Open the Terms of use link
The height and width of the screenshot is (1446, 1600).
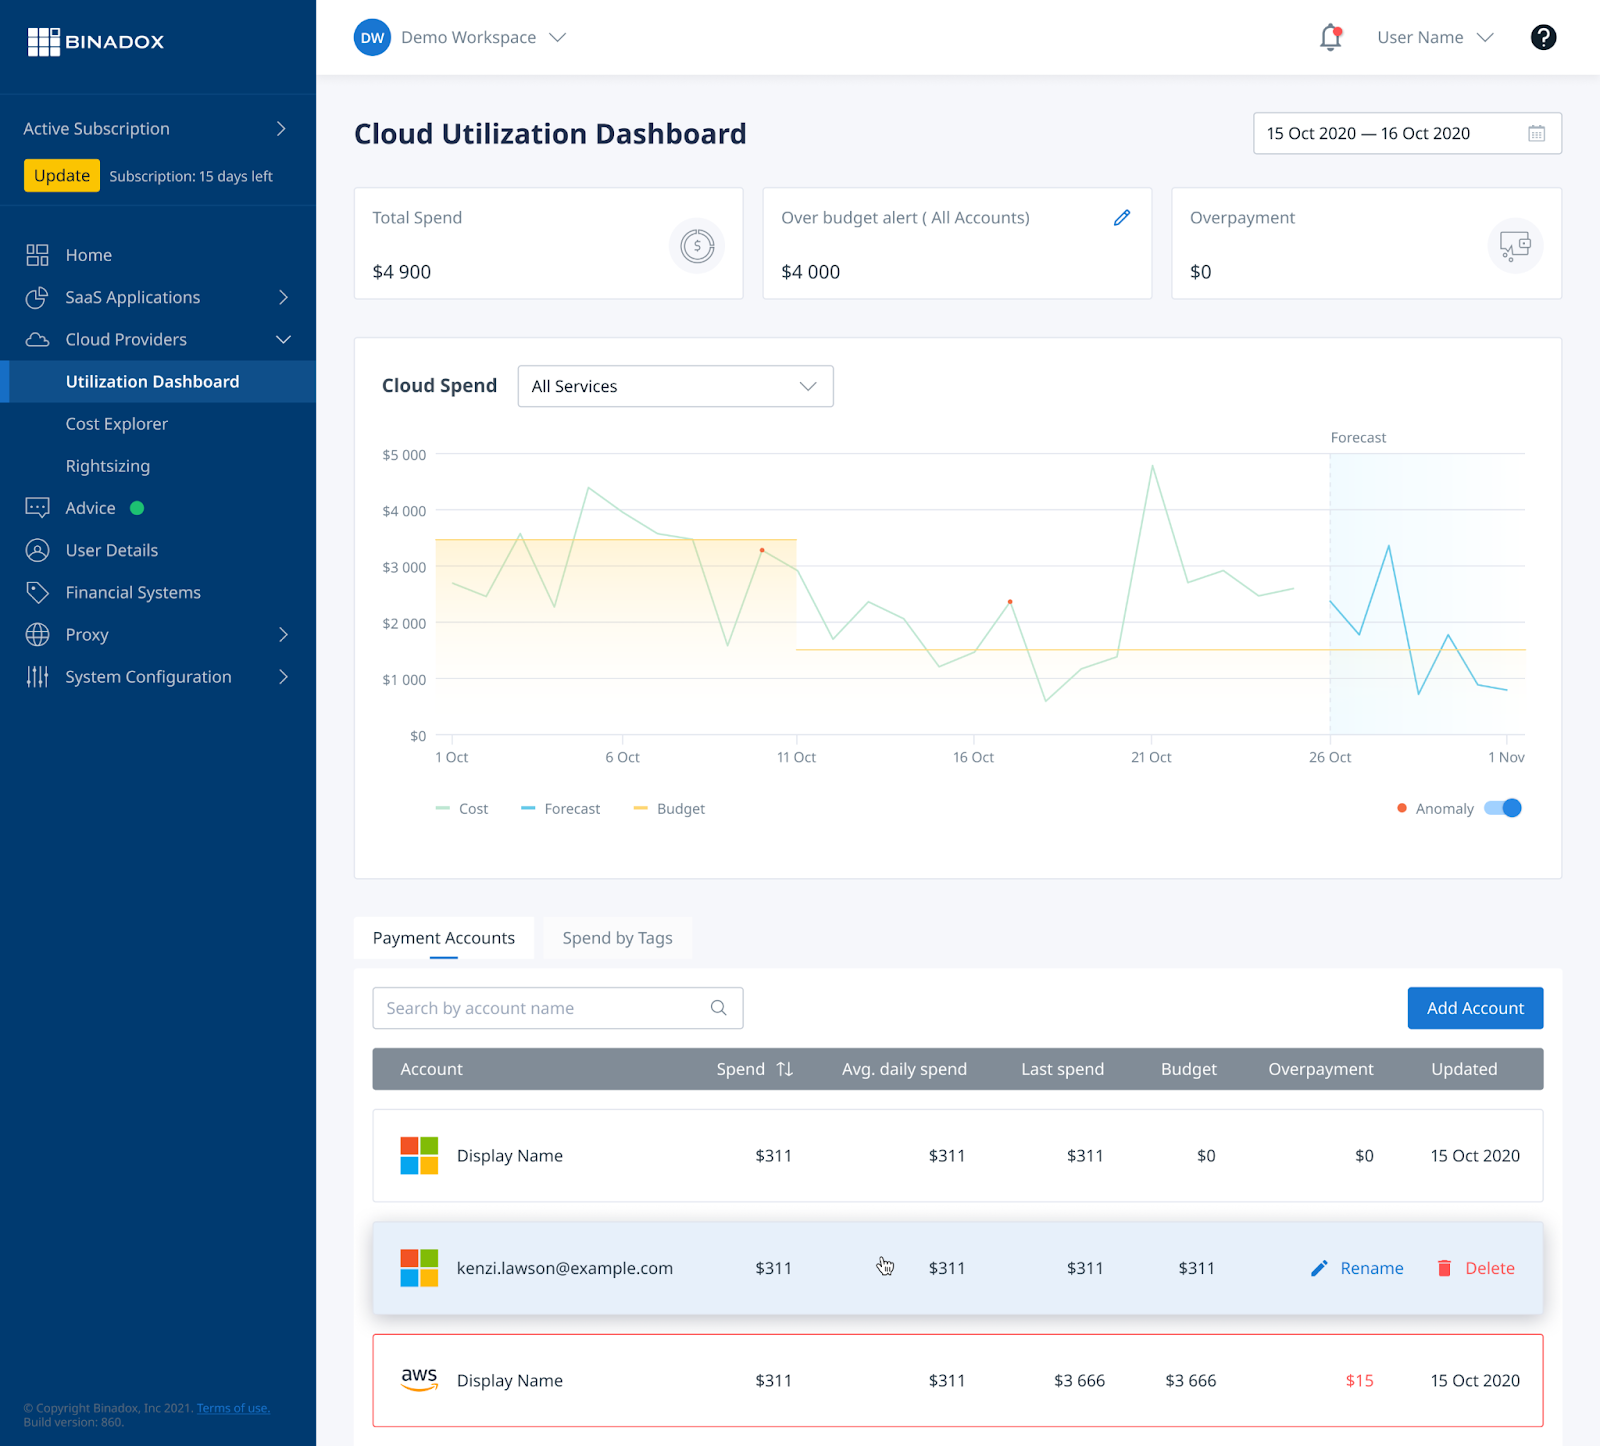(x=232, y=1408)
